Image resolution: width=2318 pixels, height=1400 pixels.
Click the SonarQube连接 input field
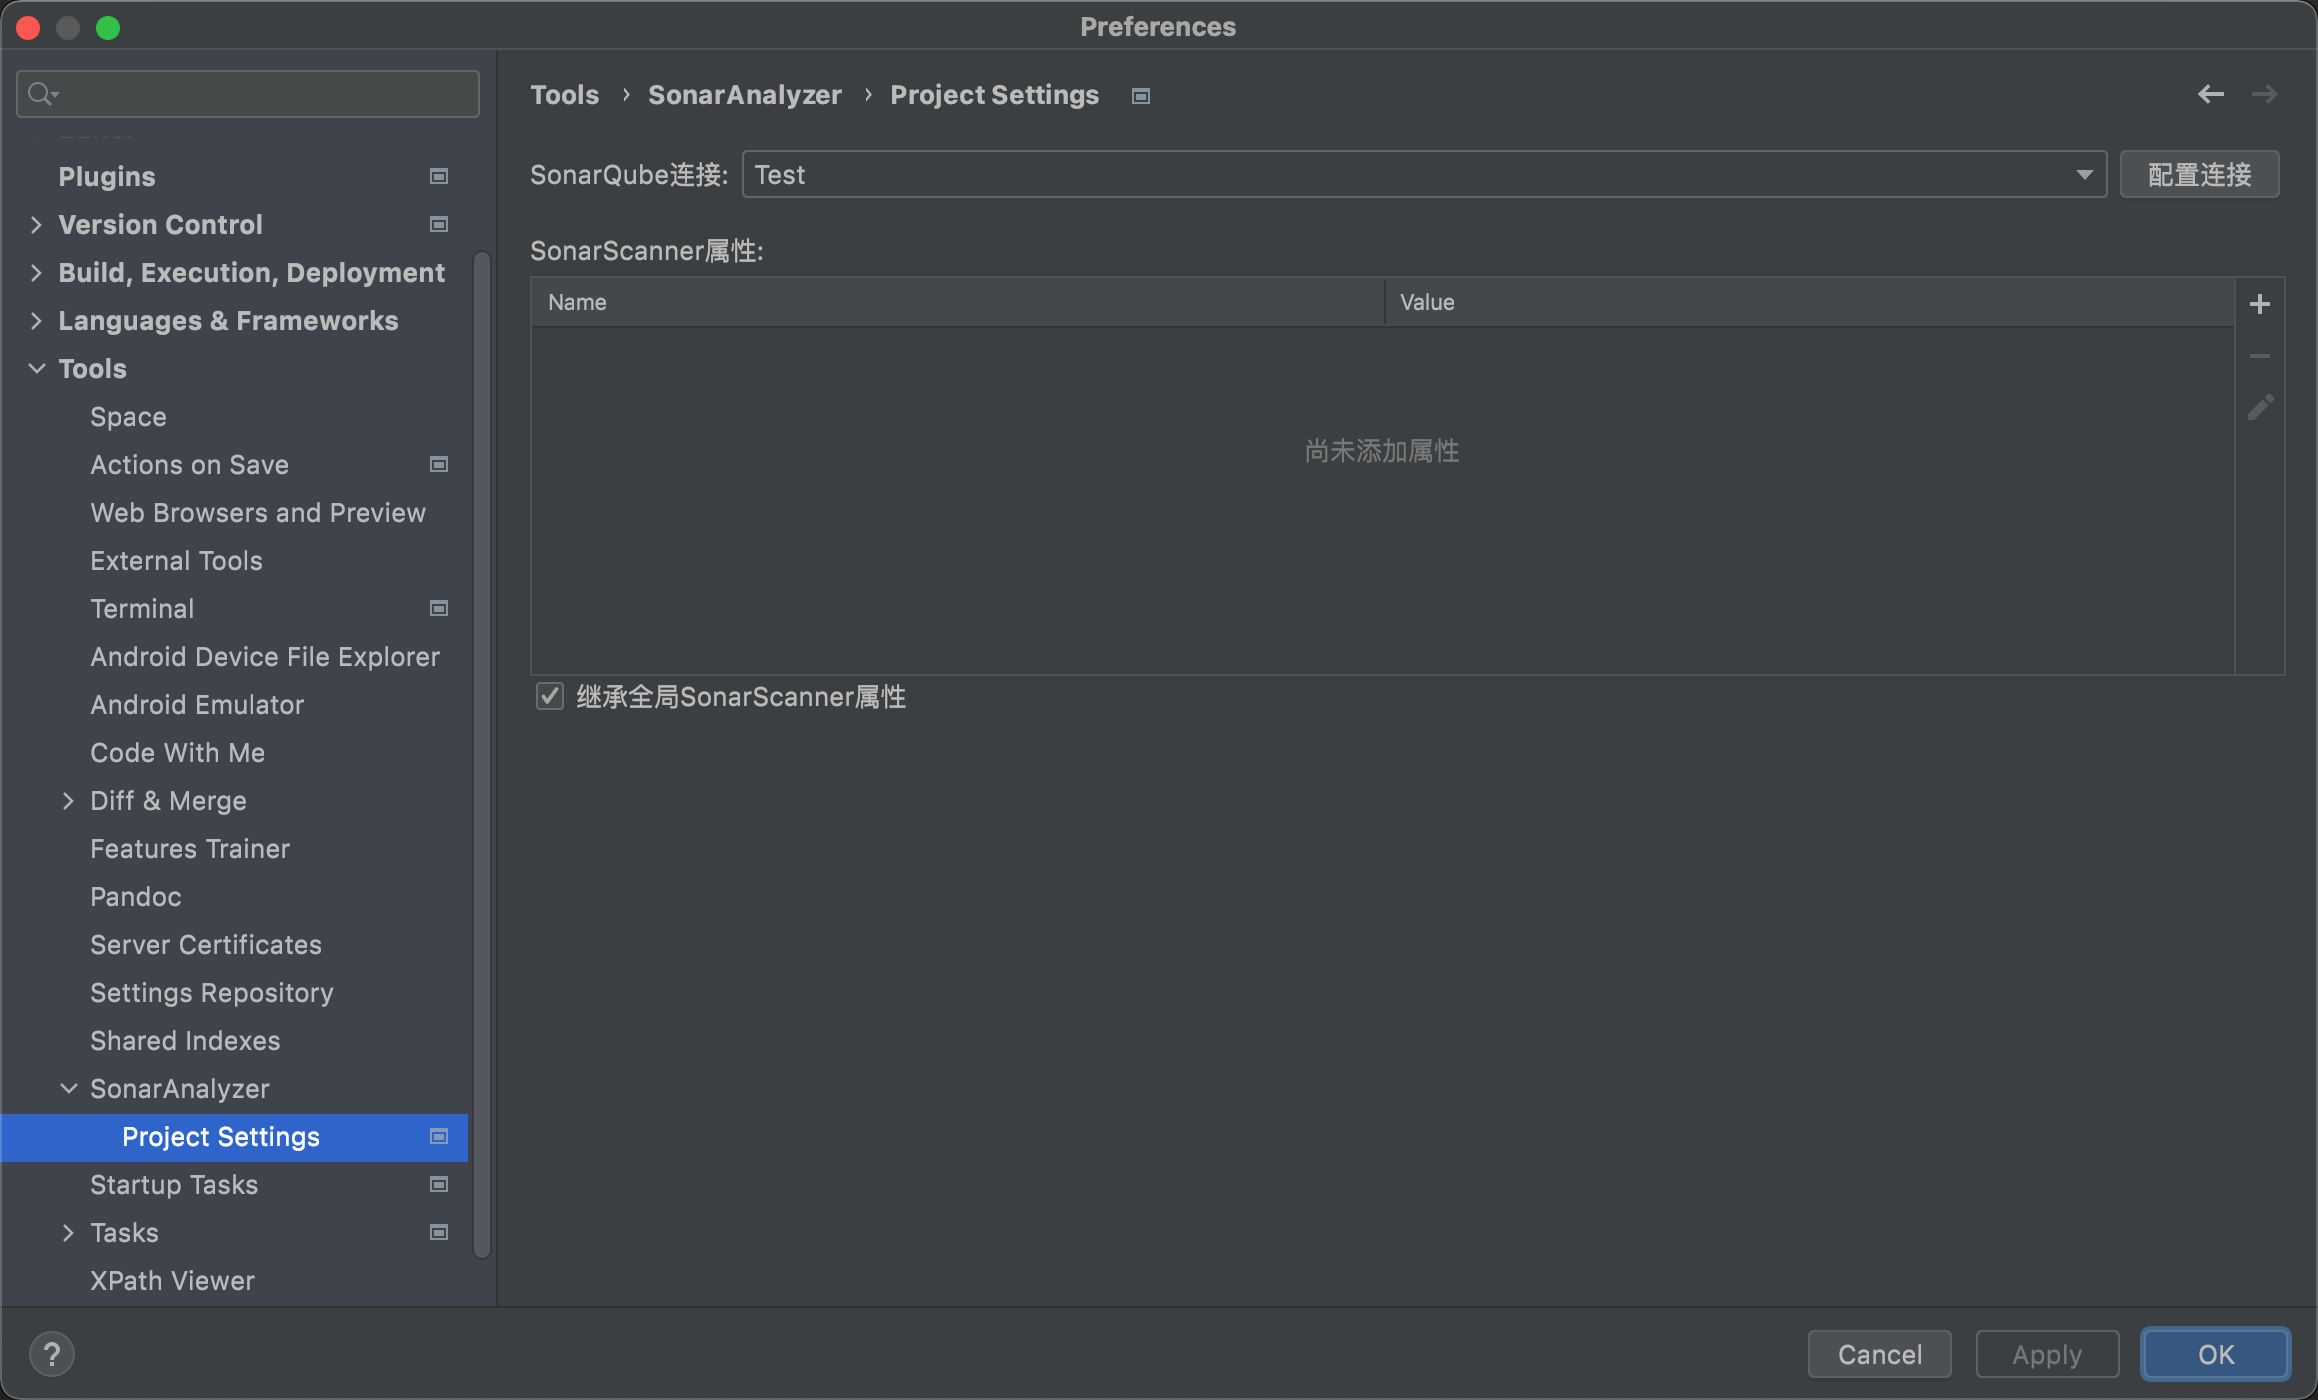pyautogui.click(x=1421, y=174)
